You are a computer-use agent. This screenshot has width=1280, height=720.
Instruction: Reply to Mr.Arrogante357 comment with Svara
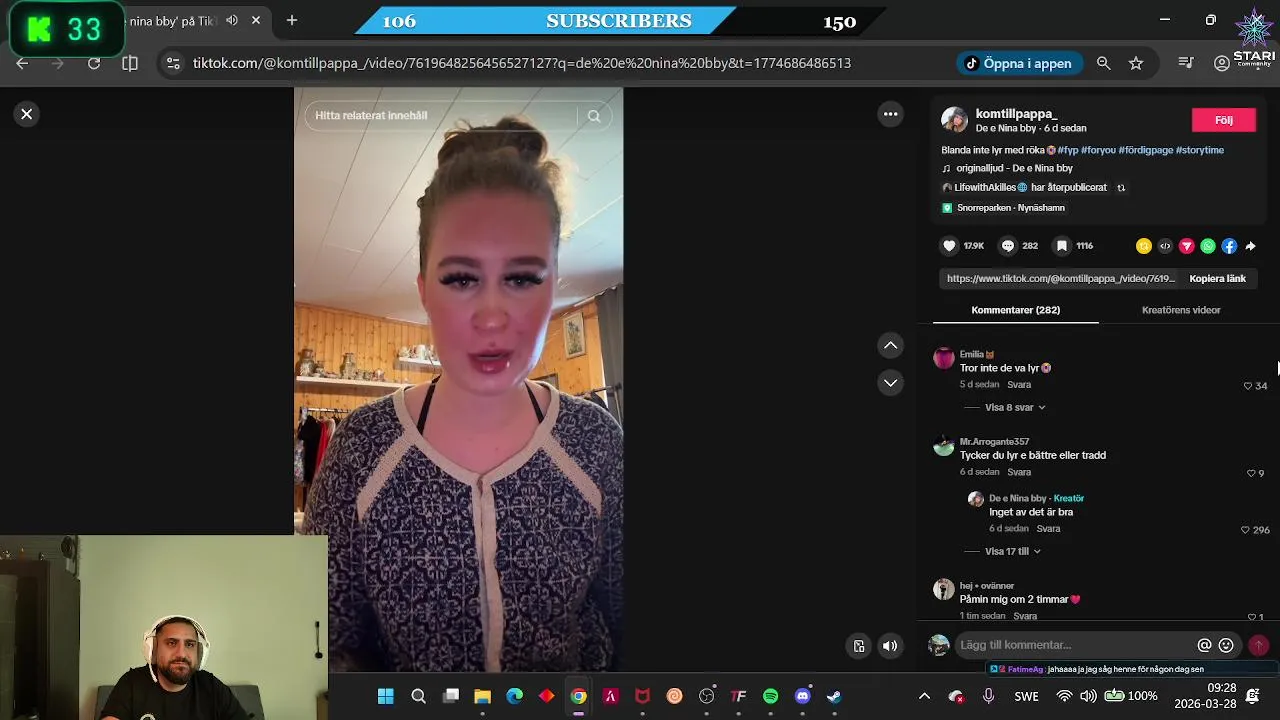[1019, 472]
